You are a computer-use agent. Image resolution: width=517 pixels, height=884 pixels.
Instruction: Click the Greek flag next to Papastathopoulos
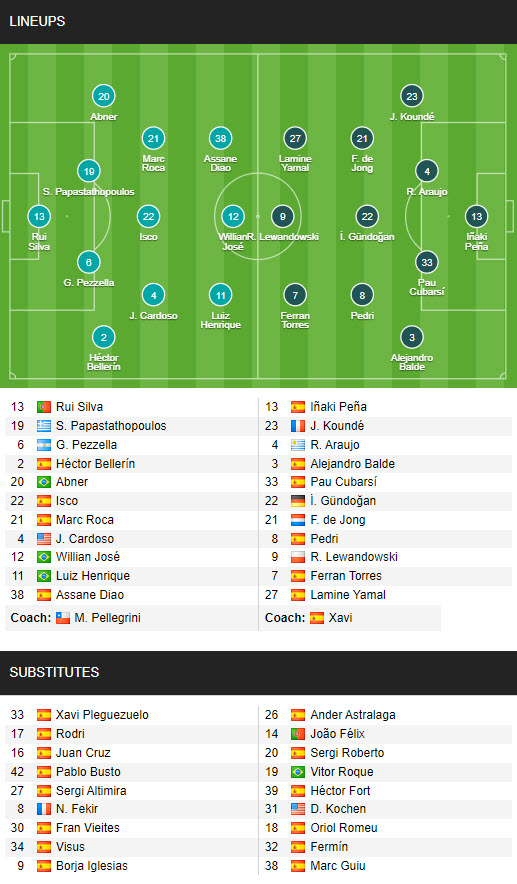tap(44, 426)
